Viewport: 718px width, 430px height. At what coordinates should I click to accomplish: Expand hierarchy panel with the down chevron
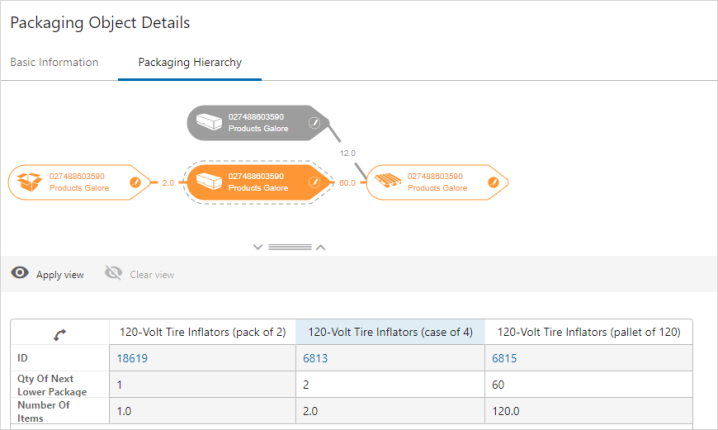click(x=258, y=246)
